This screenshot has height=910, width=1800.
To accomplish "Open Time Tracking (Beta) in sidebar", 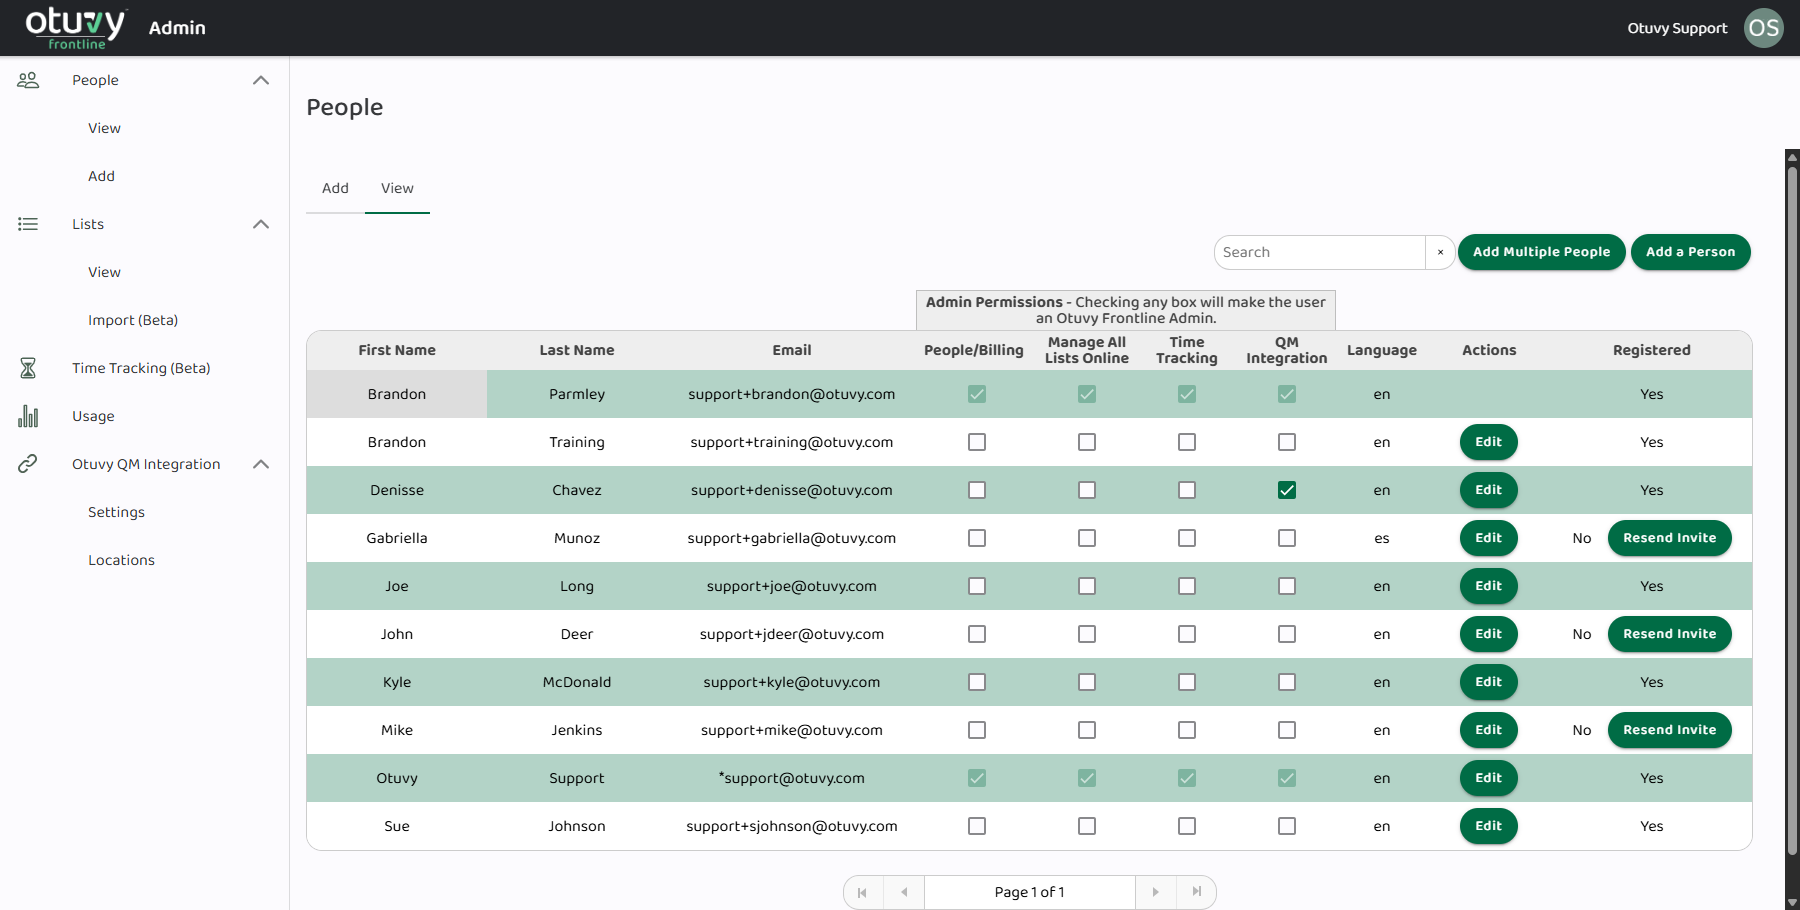I will tap(141, 368).
